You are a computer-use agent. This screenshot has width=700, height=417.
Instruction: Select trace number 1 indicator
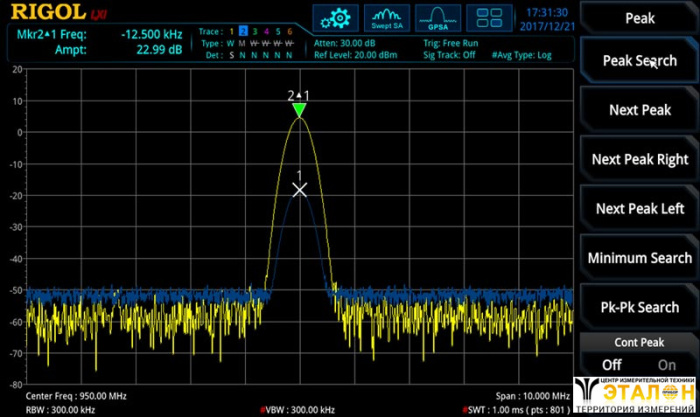point(230,33)
